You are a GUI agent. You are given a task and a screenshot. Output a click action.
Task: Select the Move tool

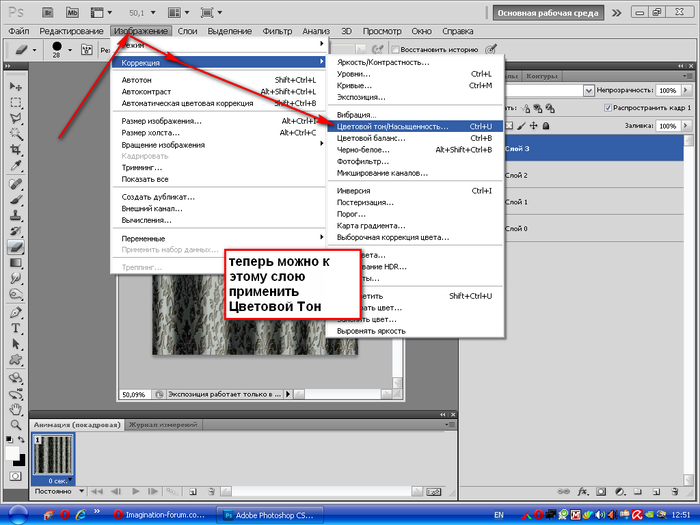click(16, 86)
